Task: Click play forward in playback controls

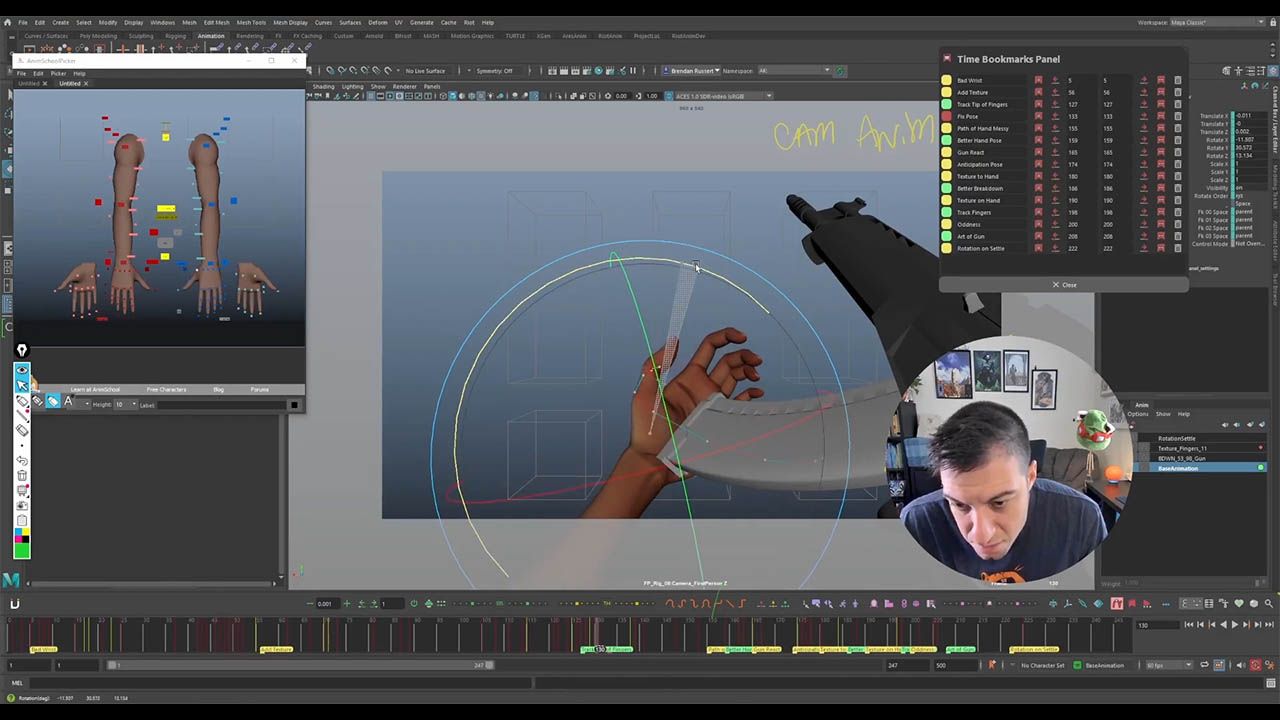Action: (1234, 625)
